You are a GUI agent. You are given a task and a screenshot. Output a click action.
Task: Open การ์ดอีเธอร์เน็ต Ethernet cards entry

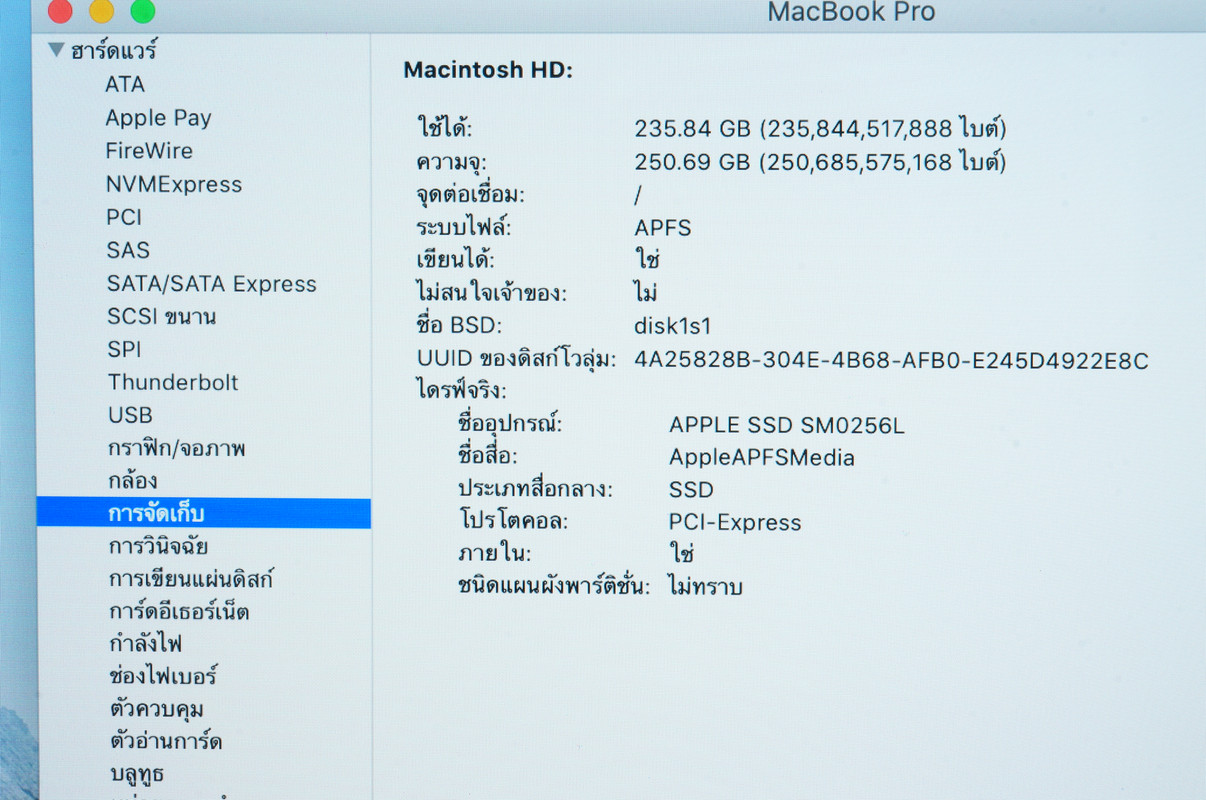click(x=179, y=611)
